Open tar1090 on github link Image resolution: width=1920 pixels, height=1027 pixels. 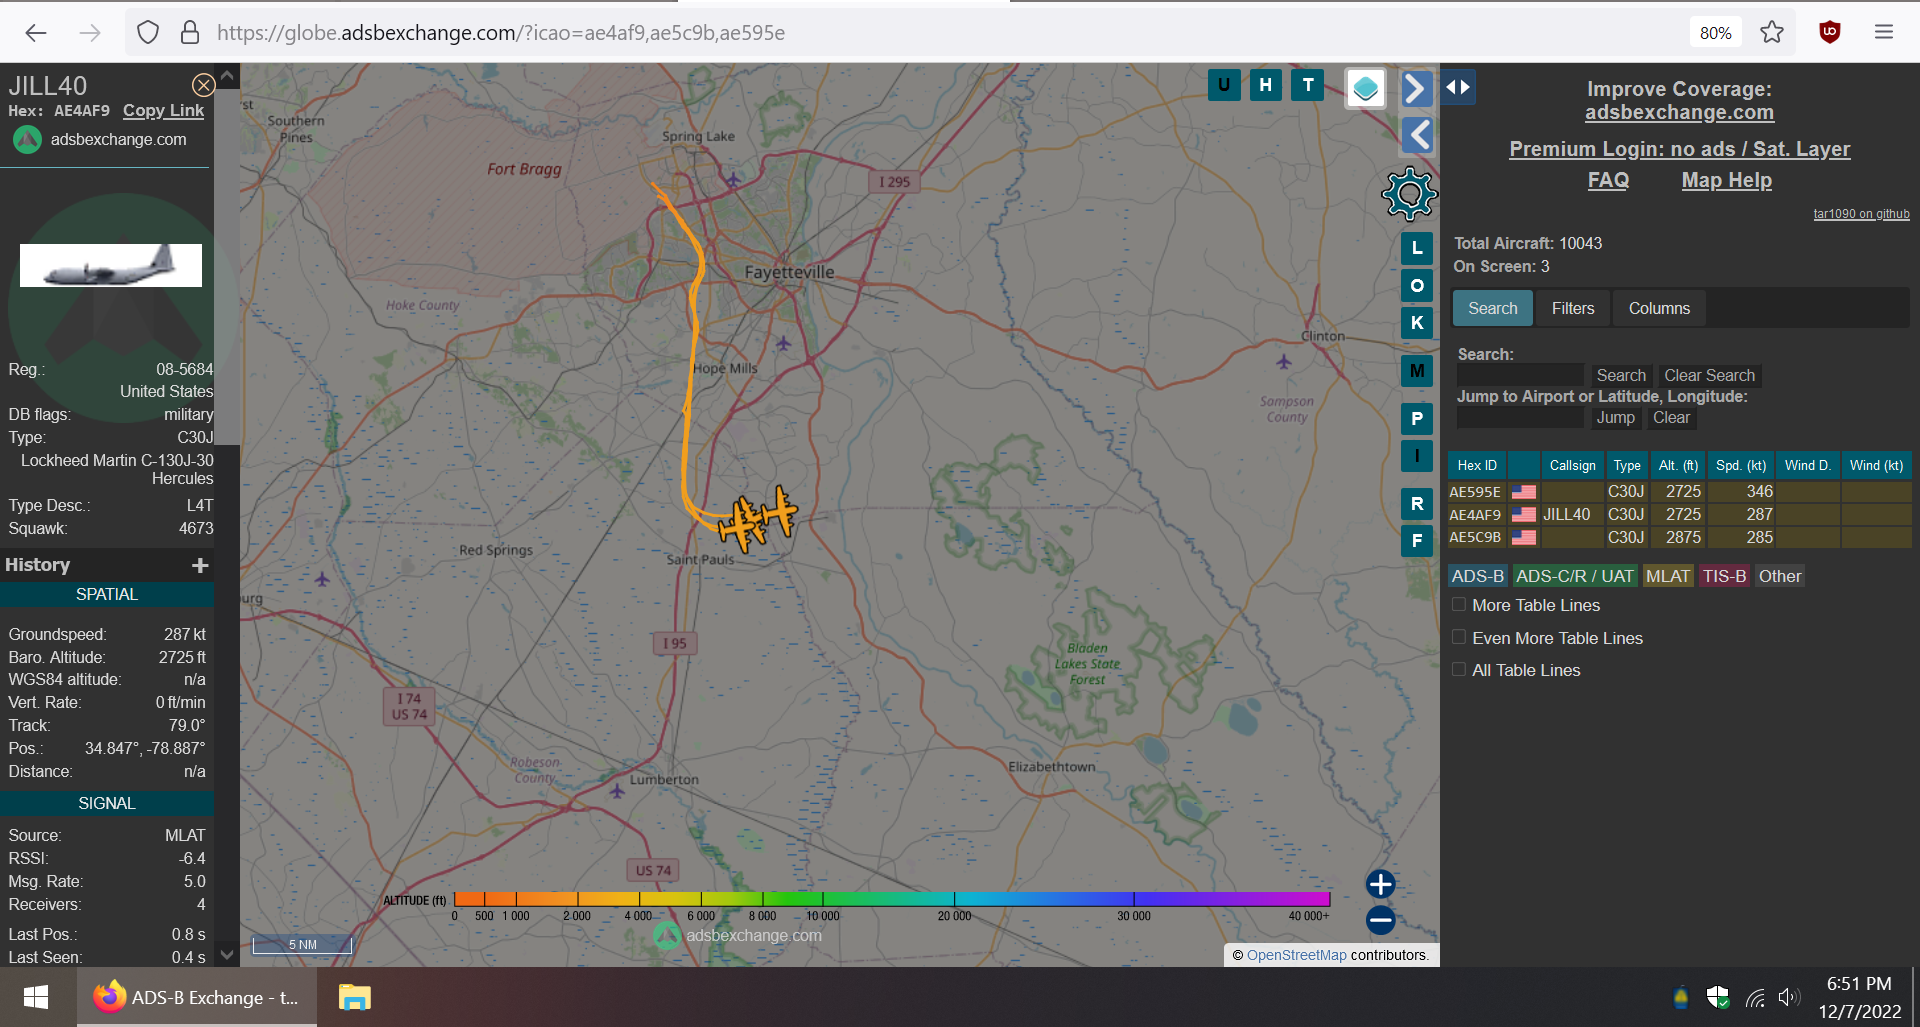click(x=1861, y=214)
